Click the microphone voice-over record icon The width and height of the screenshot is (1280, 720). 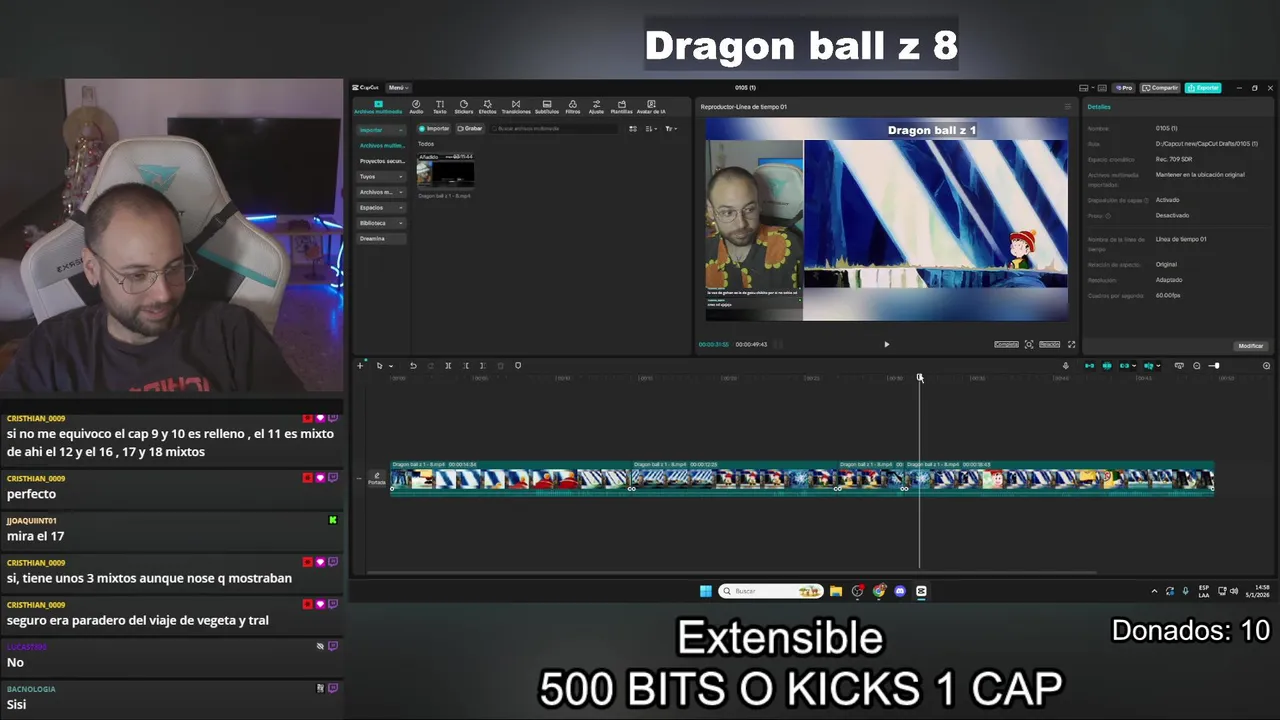tap(1065, 366)
